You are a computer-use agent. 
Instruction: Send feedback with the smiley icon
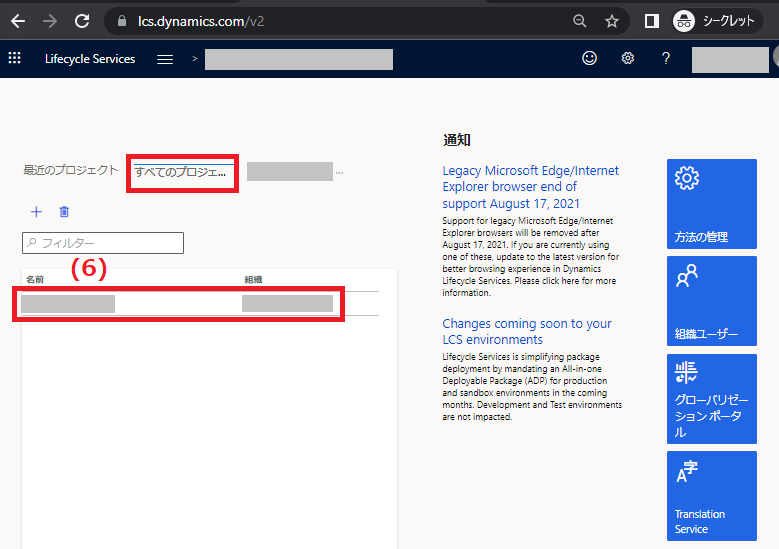tap(589, 58)
